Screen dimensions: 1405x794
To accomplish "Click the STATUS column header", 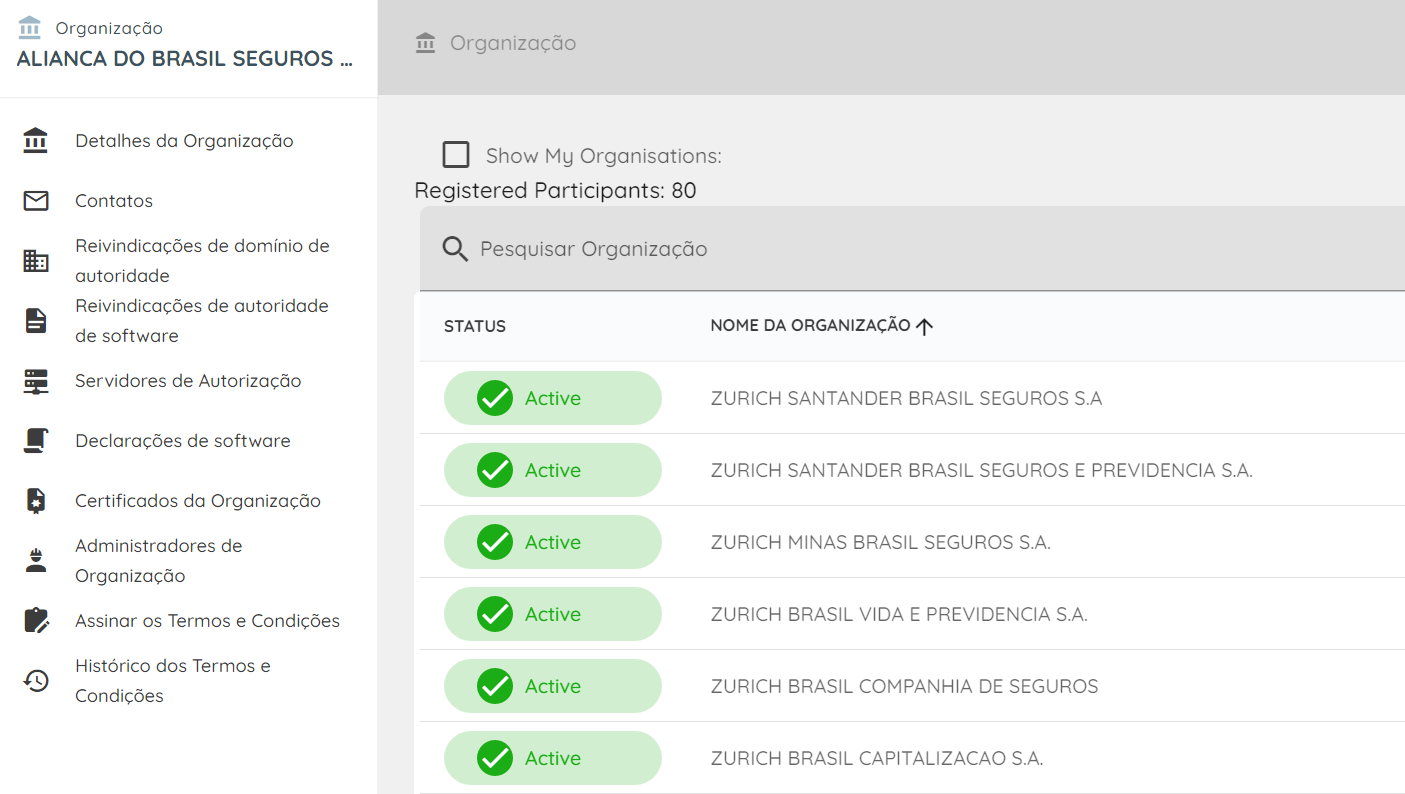I will (x=475, y=326).
